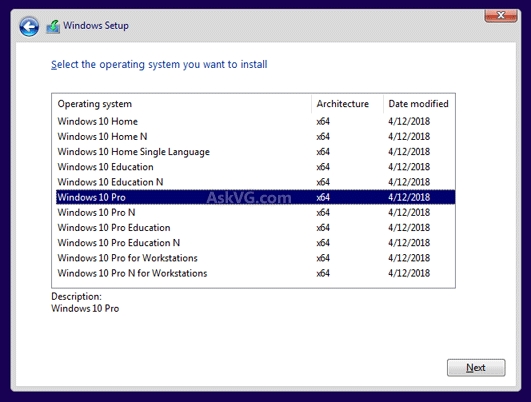Click x64 in Windows 10 Education row
Viewport: 531px width, 402px height.
[323, 167]
